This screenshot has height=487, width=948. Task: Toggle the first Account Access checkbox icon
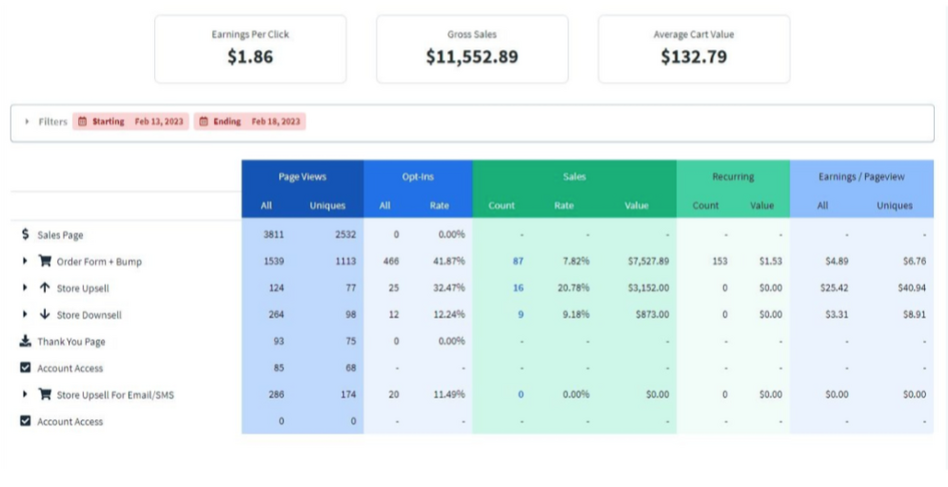tap(25, 368)
